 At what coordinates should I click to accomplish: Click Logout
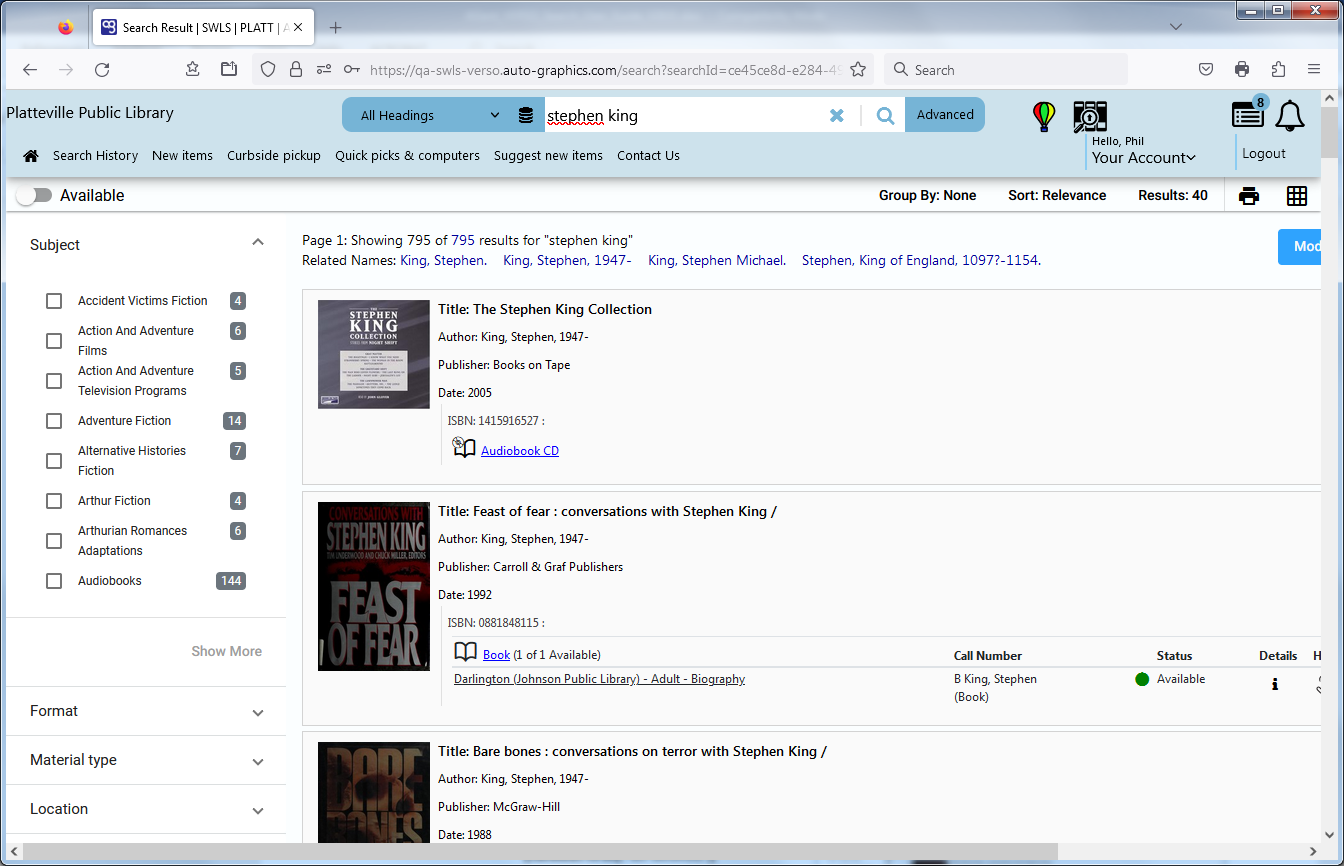(1264, 154)
